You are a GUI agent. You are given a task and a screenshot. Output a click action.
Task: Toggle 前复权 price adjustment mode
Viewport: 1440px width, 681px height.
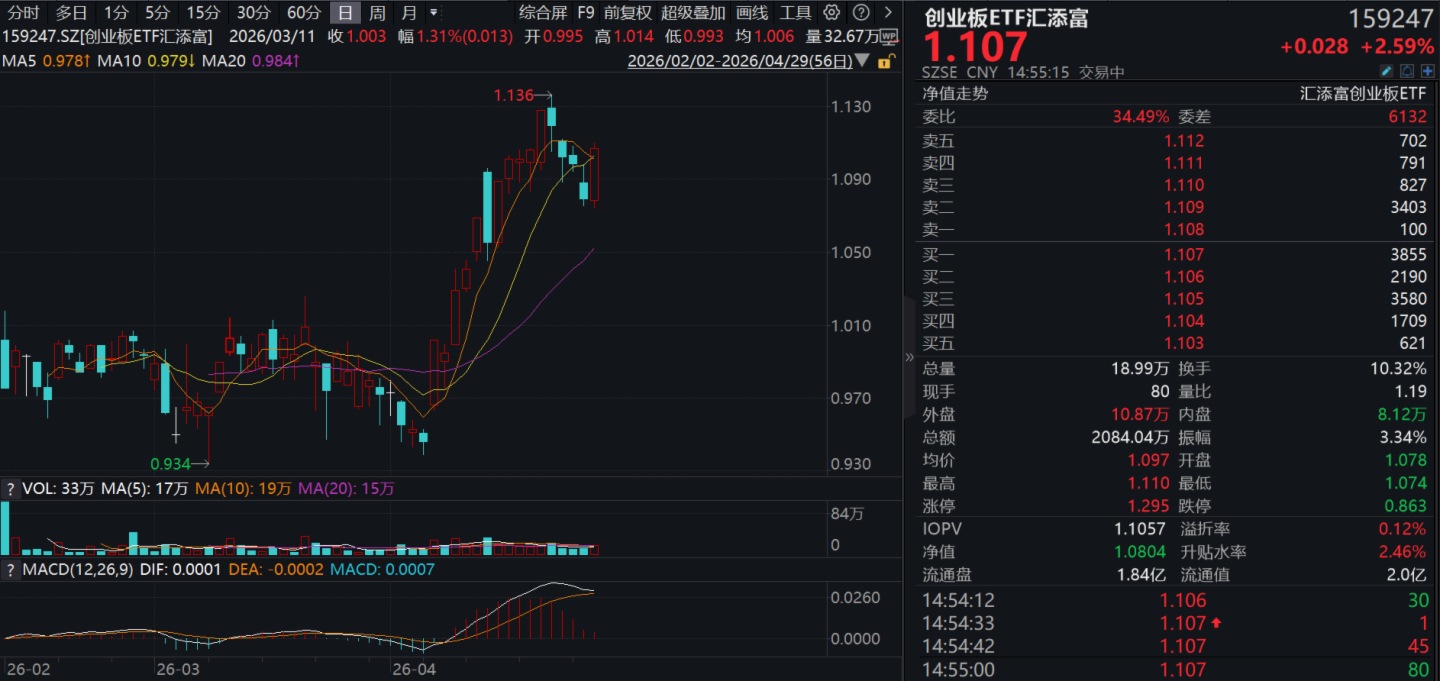point(628,13)
